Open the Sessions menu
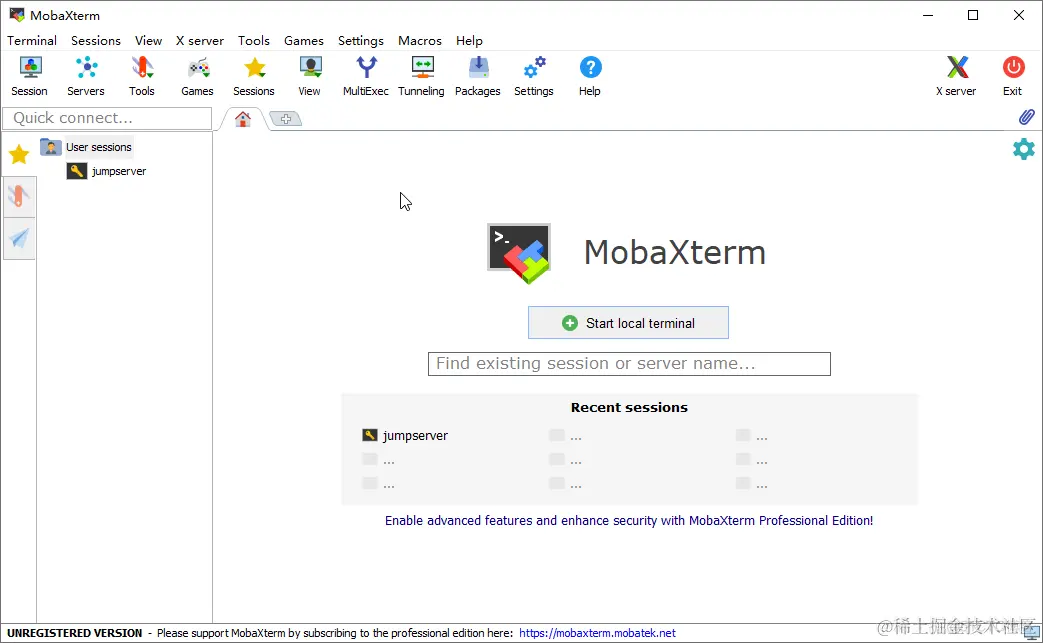Viewport: 1043px width, 643px height. pyautogui.click(x=96, y=41)
